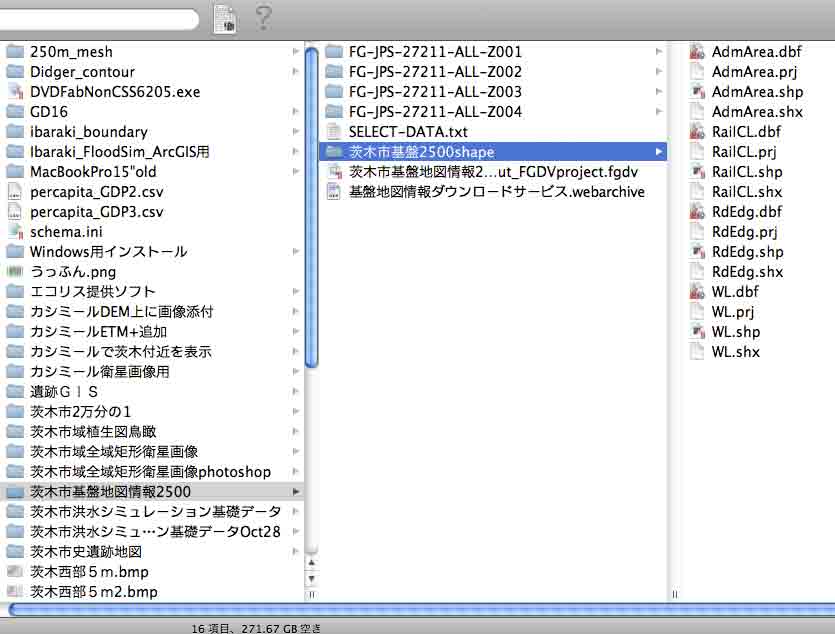Click scroll down arrow of first column

[312, 579]
